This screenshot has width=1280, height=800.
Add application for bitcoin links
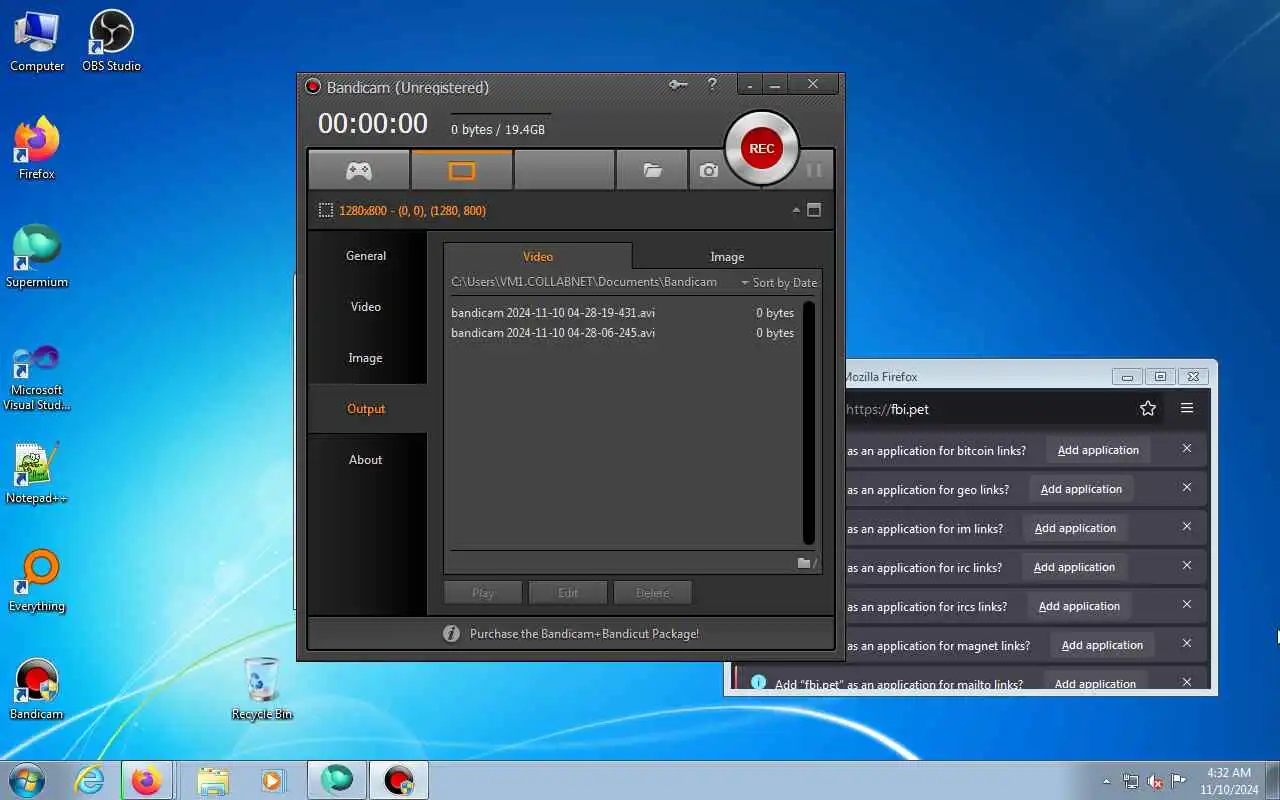(x=1098, y=450)
